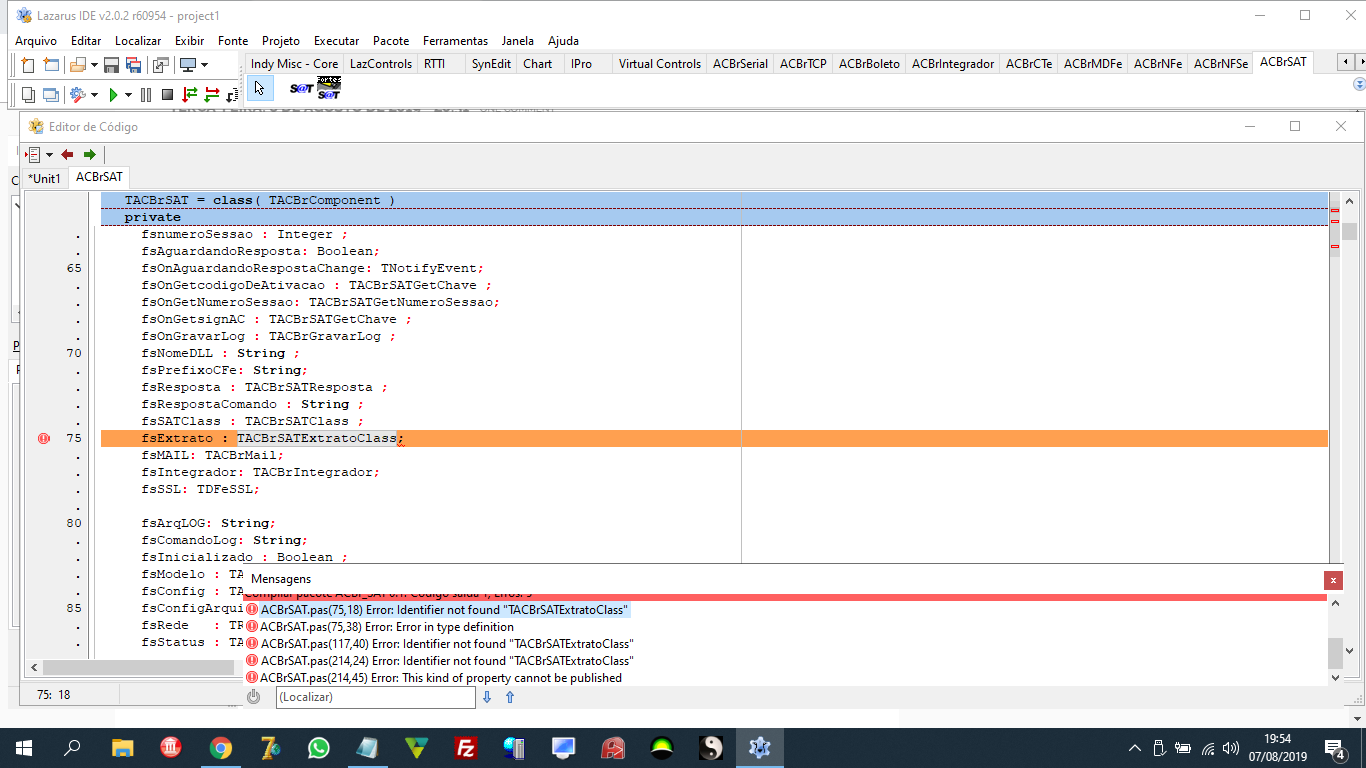This screenshot has height=768, width=1366.
Task: Open the Ferramentas menu
Action: [456, 41]
